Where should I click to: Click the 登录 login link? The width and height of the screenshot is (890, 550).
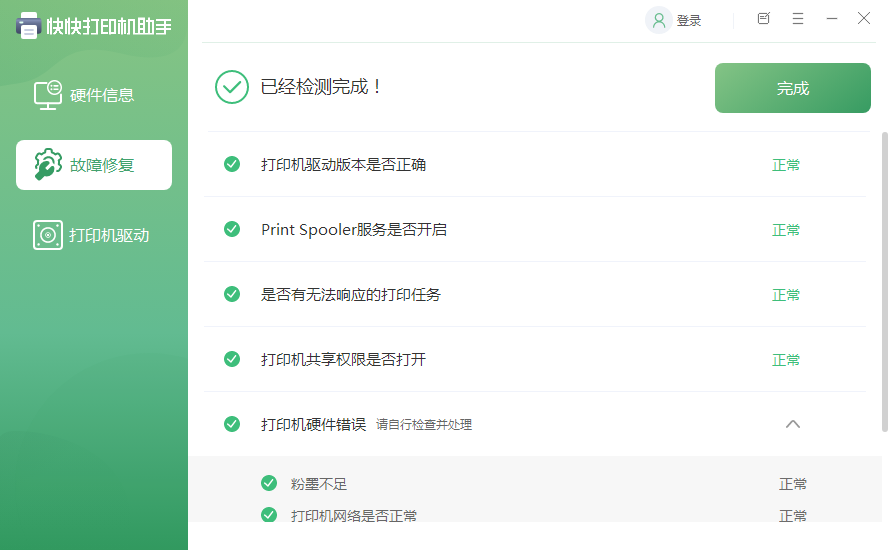pyautogui.click(x=689, y=21)
